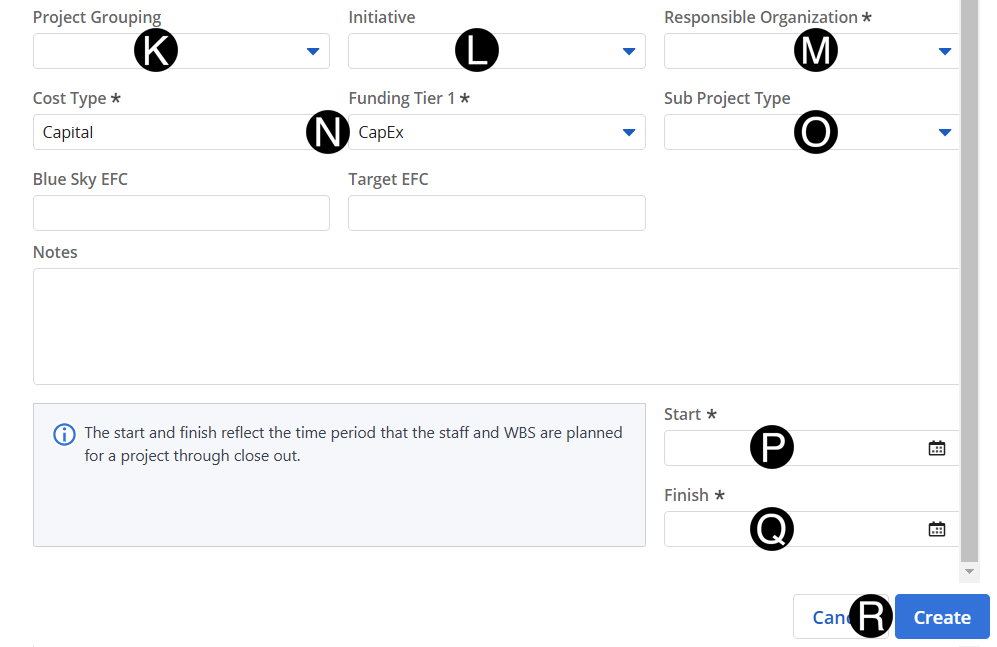This screenshot has height=647, width=997.
Task: Expand the Sub Project Type dropdown
Action: [944, 132]
